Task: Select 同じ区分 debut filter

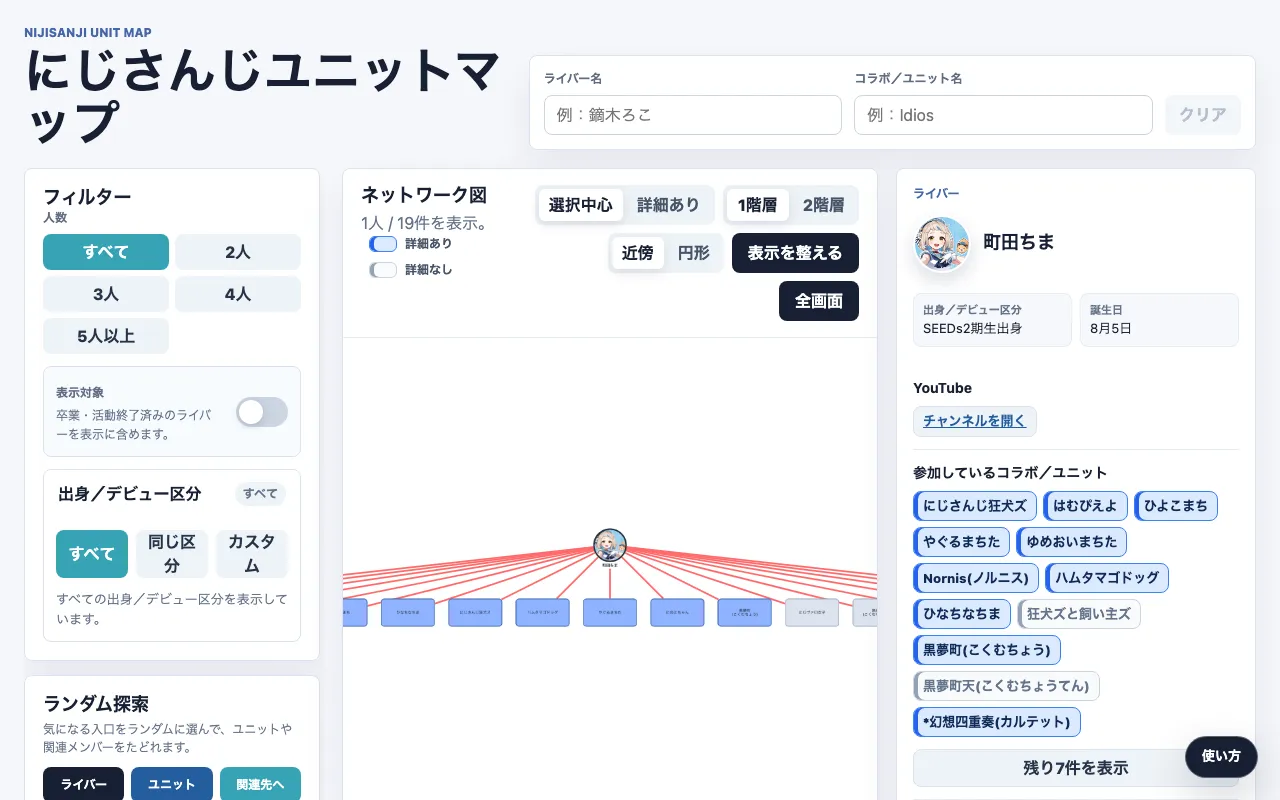Action: (x=172, y=554)
